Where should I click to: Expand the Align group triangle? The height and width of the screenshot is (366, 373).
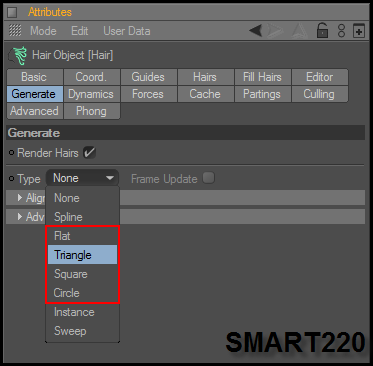point(20,198)
